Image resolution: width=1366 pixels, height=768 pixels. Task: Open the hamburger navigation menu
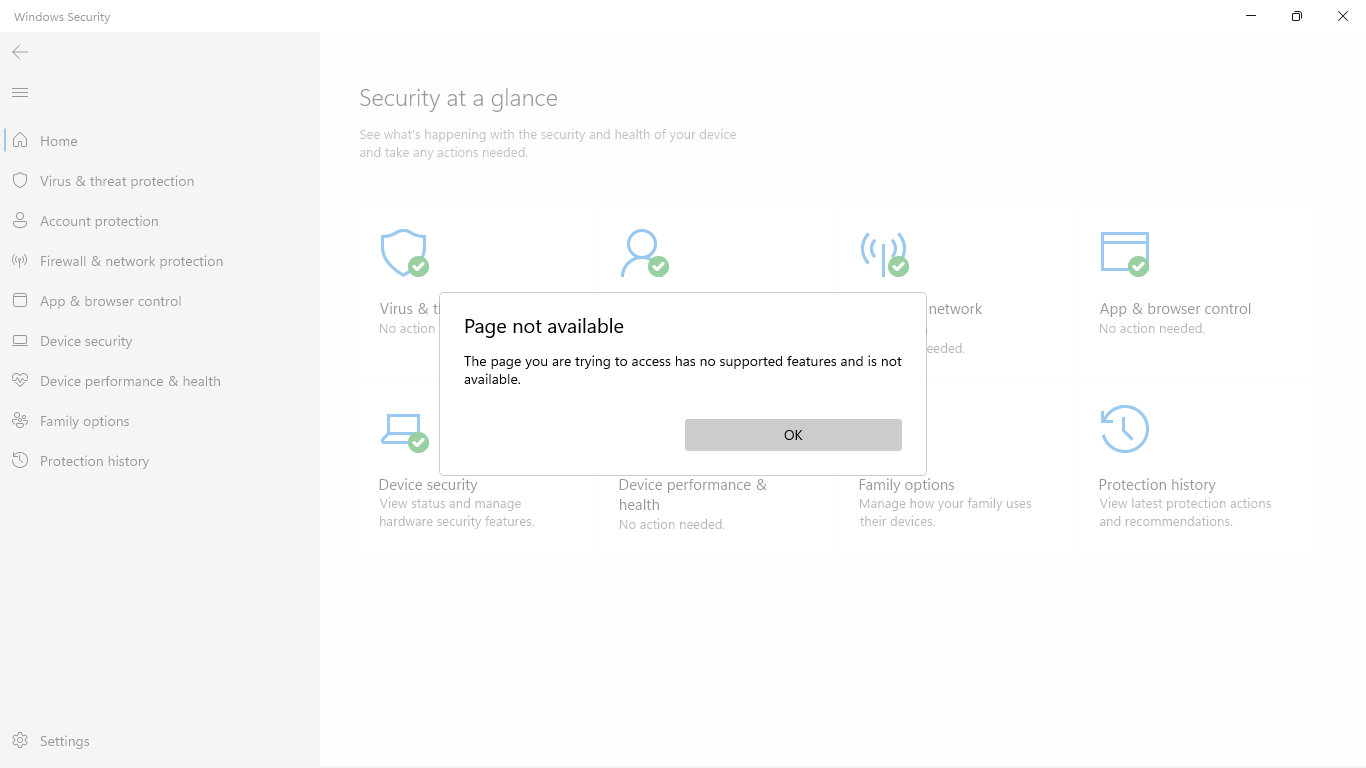click(19, 91)
